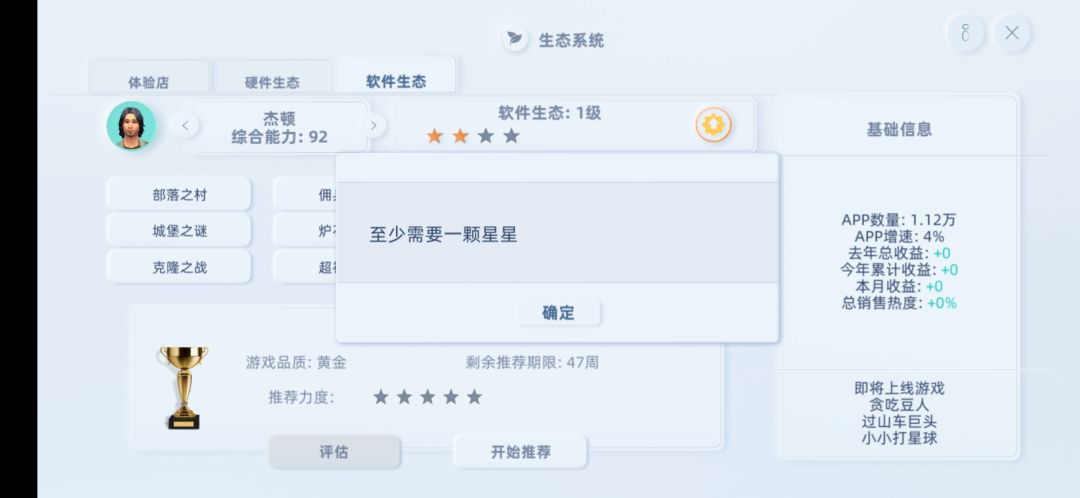This screenshot has height=498, width=1080.
Task: Go to next employee with right chevron
Action: point(373,125)
